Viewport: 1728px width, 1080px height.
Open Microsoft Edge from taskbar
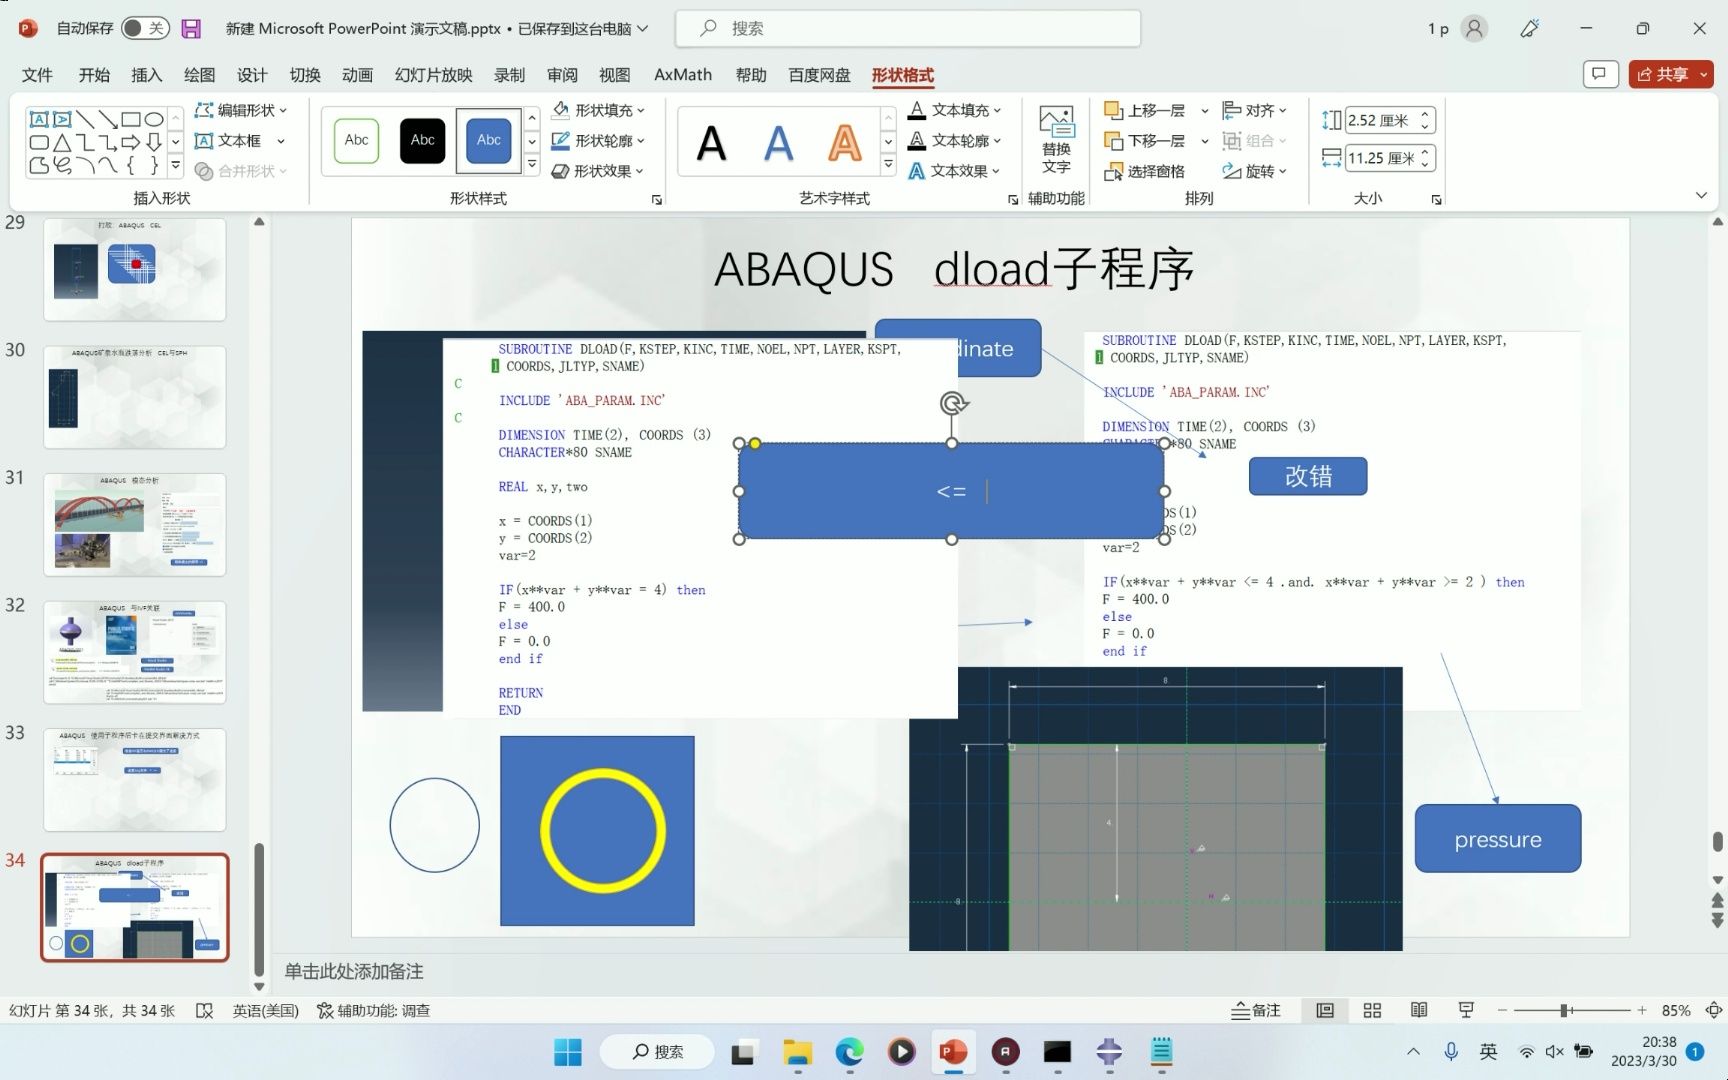click(849, 1052)
